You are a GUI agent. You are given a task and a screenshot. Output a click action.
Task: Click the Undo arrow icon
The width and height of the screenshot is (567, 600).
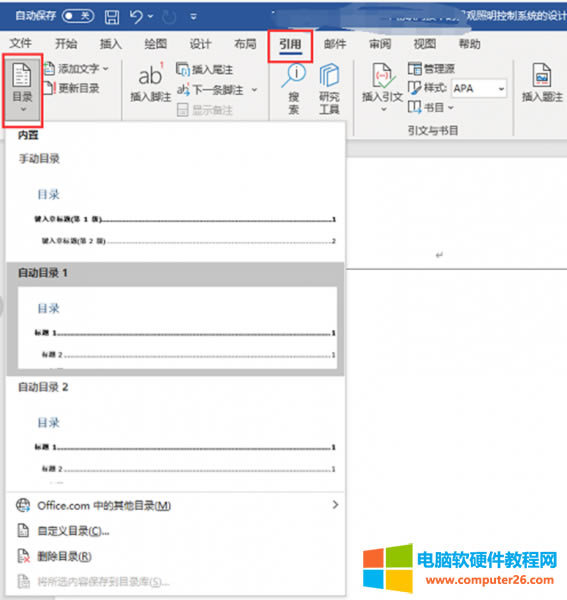136,16
